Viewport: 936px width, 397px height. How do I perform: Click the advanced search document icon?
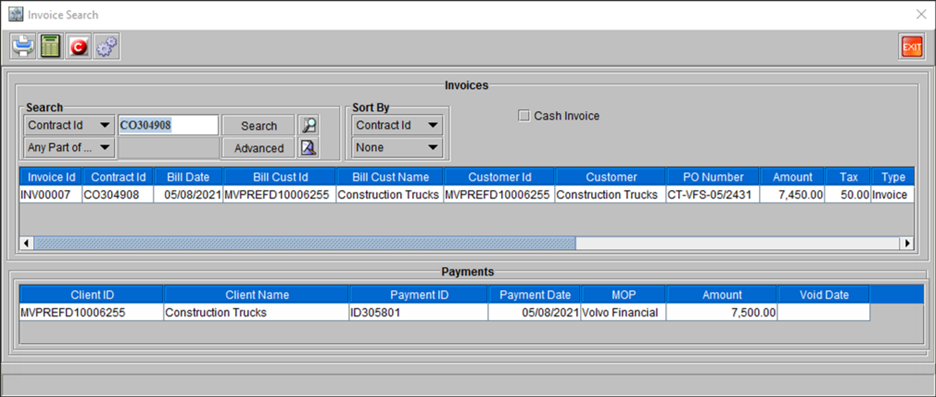tap(309, 147)
